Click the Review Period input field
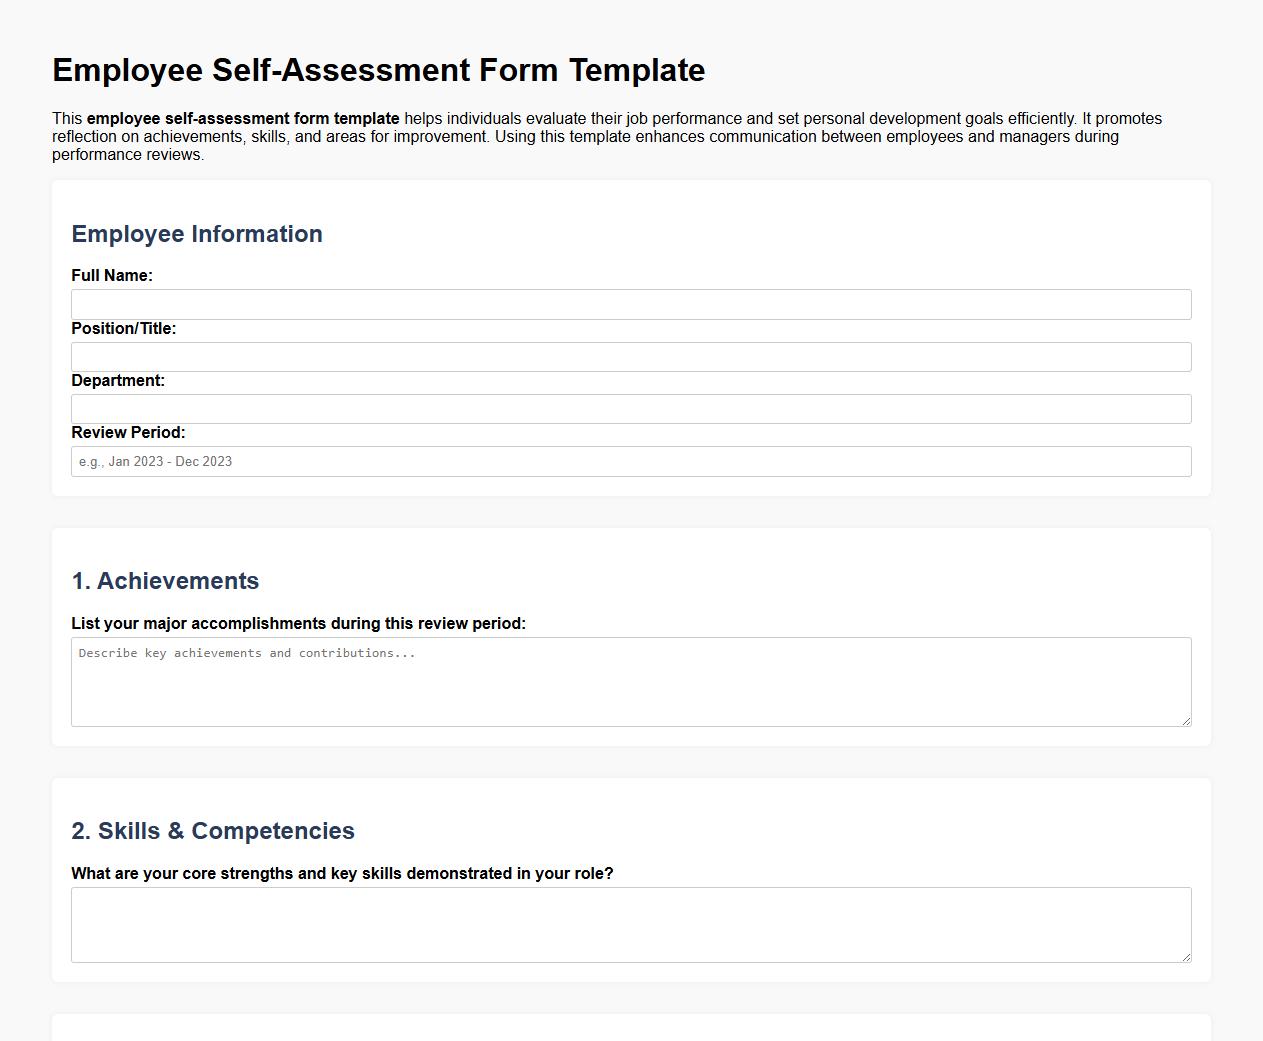1263x1041 pixels. (x=630, y=461)
